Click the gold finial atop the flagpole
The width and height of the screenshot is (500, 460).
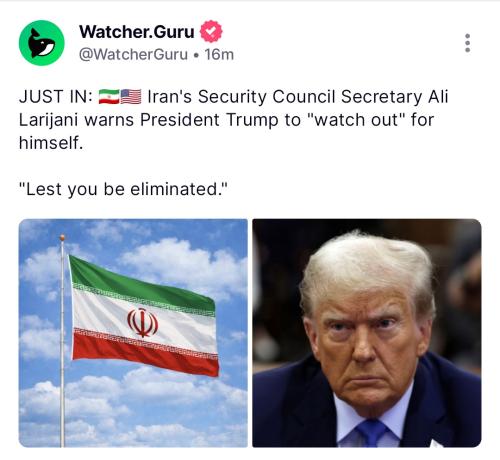coord(62,237)
